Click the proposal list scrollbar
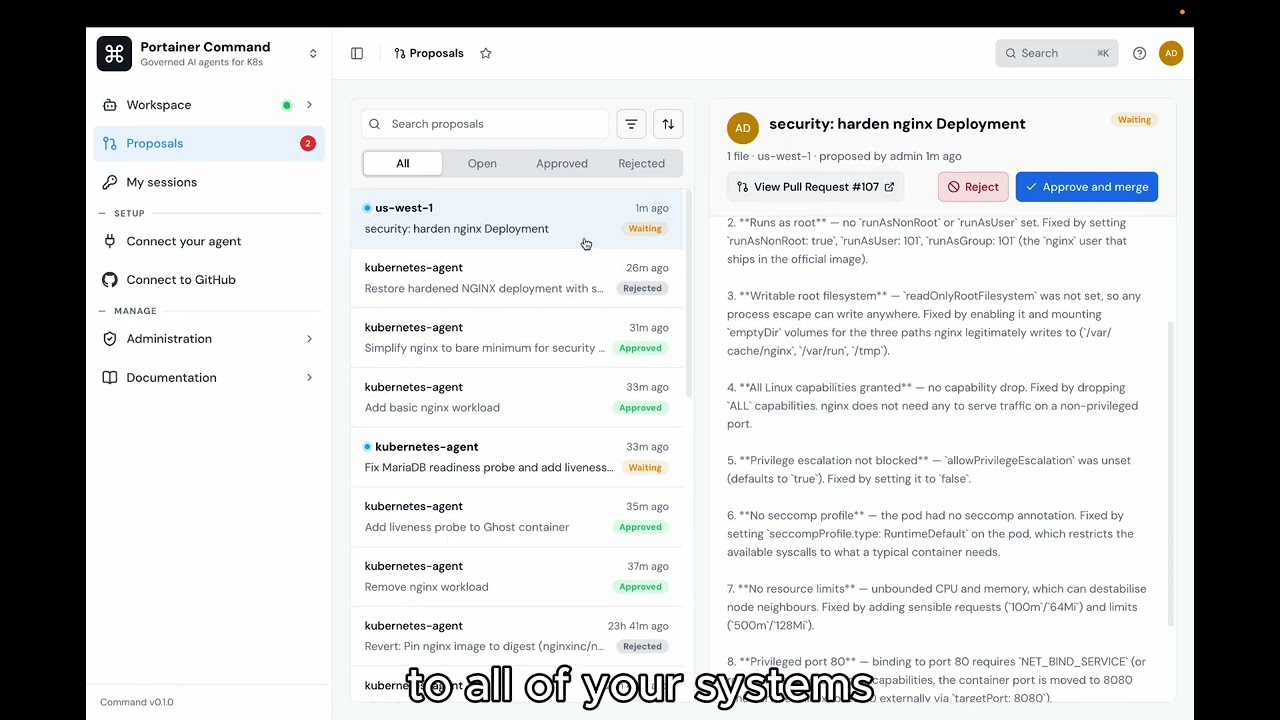The image size is (1280, 720). tap(688, 295)
